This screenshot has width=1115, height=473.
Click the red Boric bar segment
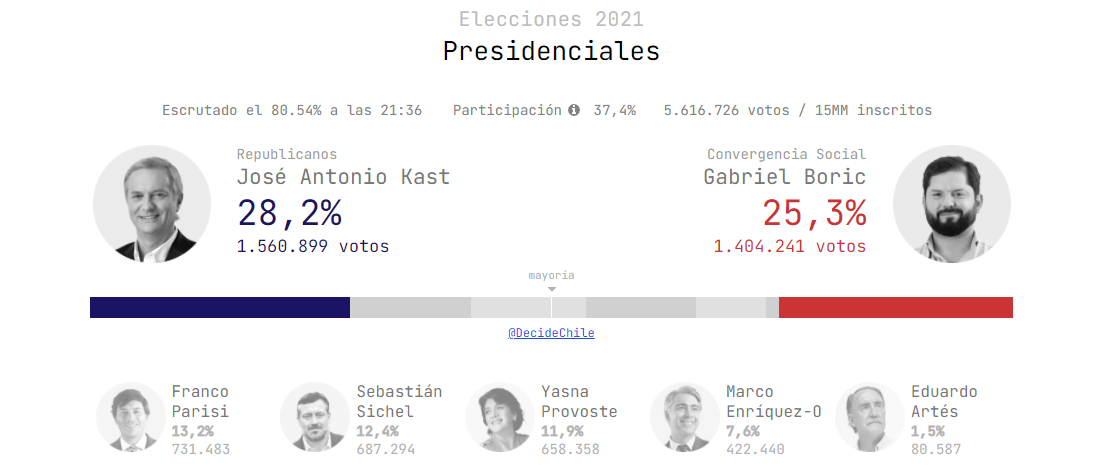coord(895,307)
